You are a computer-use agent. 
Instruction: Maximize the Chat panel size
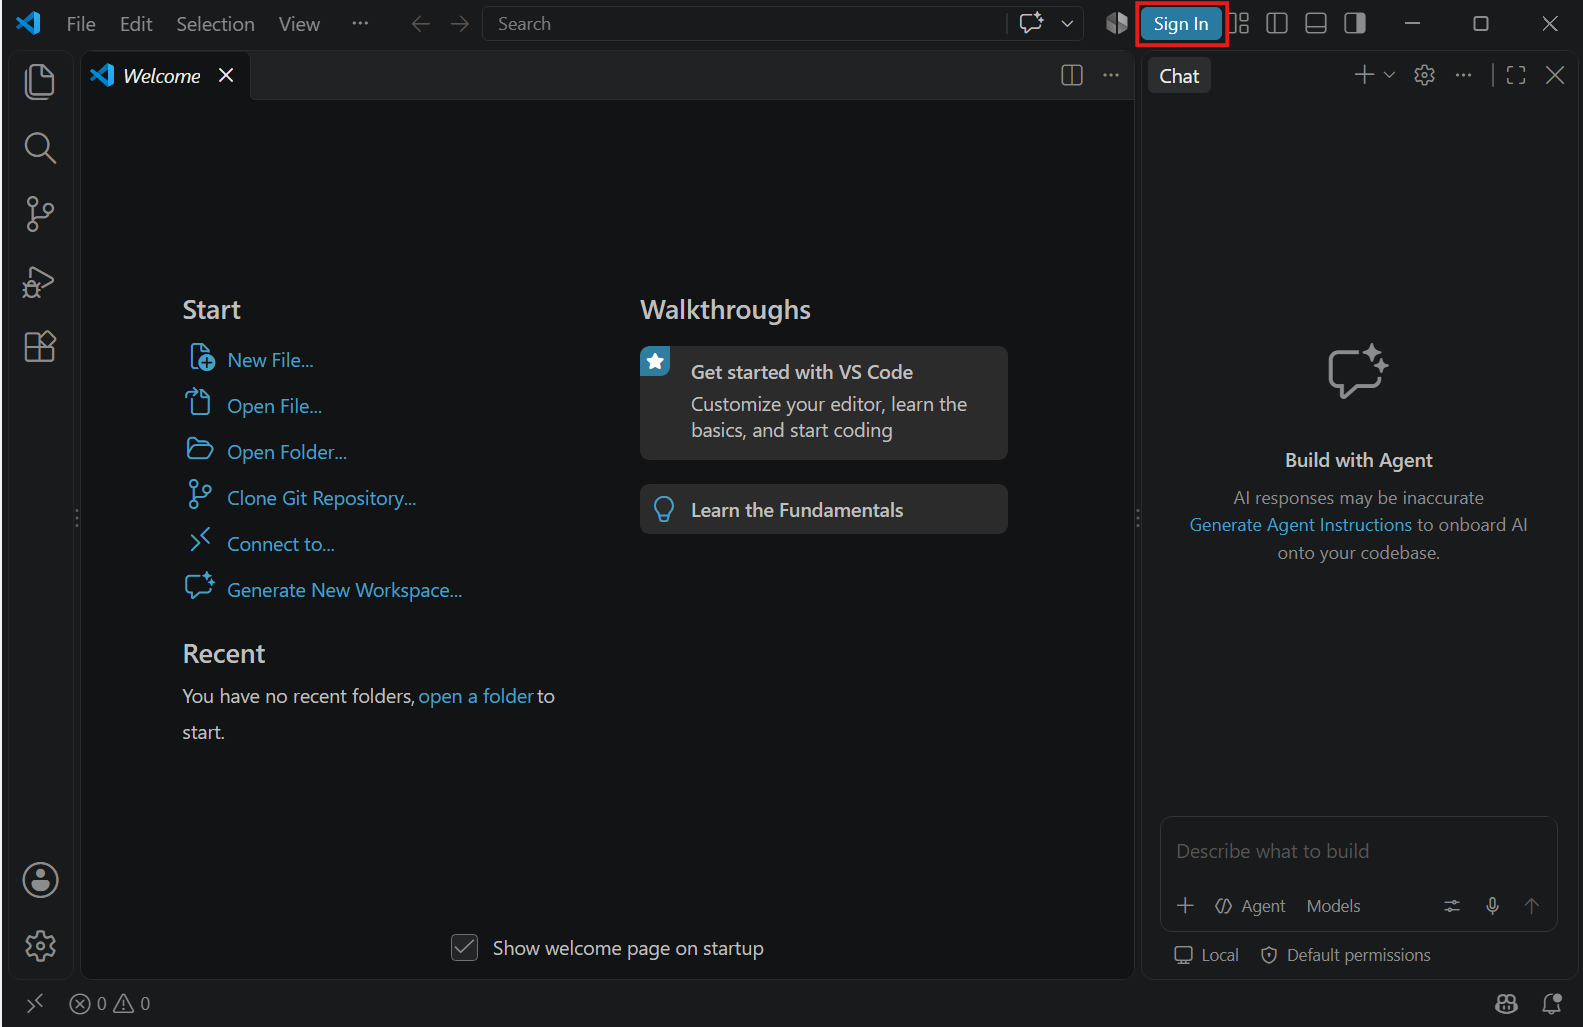click(1516, 75)
